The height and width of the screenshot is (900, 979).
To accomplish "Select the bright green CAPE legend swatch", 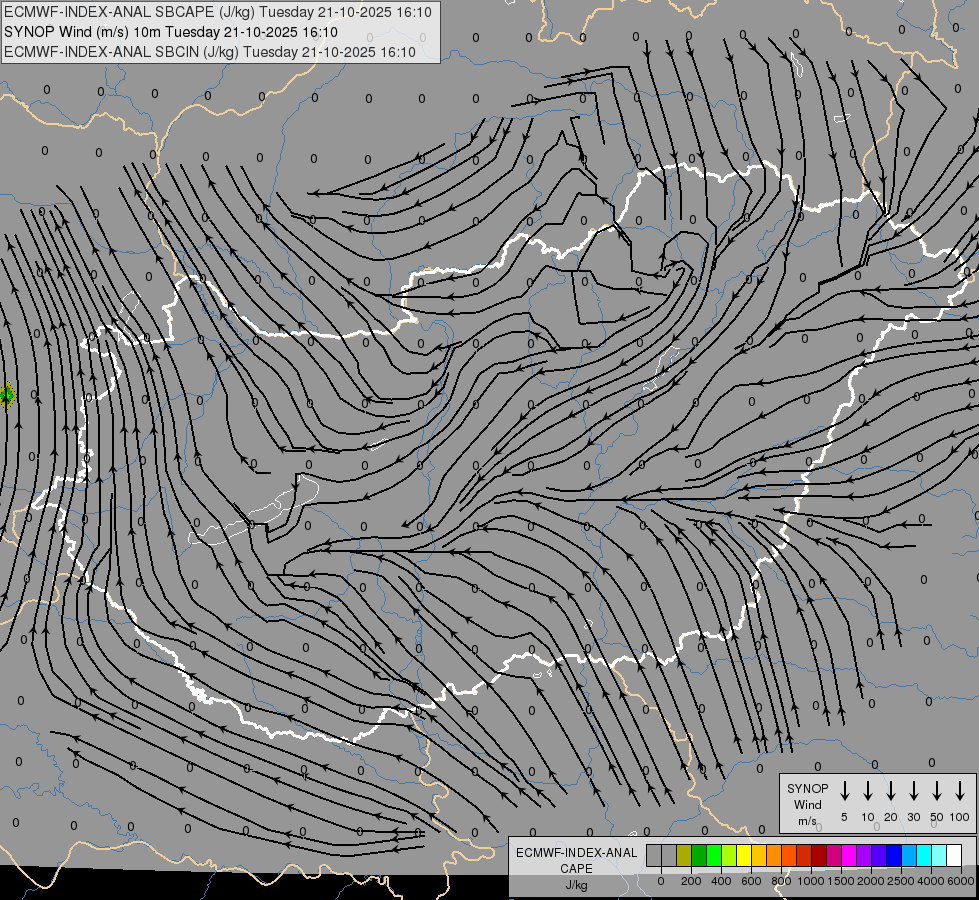I will coord(714,855).
